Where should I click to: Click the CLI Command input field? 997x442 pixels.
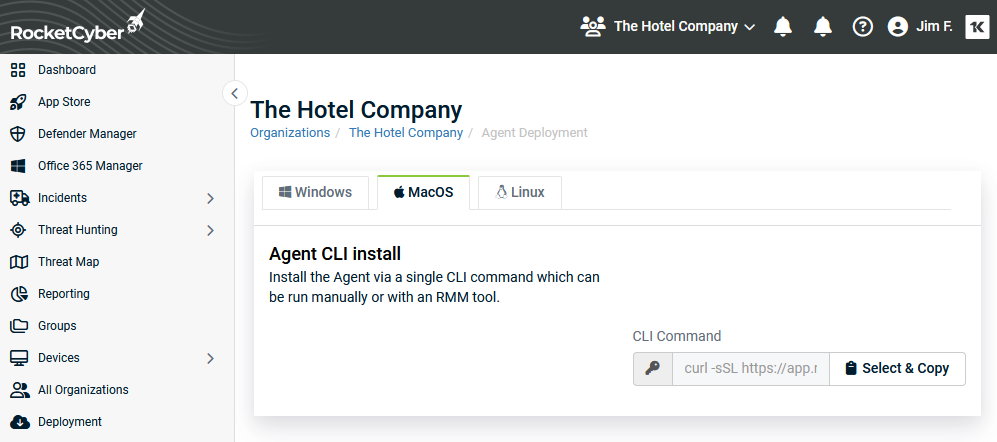750,369
